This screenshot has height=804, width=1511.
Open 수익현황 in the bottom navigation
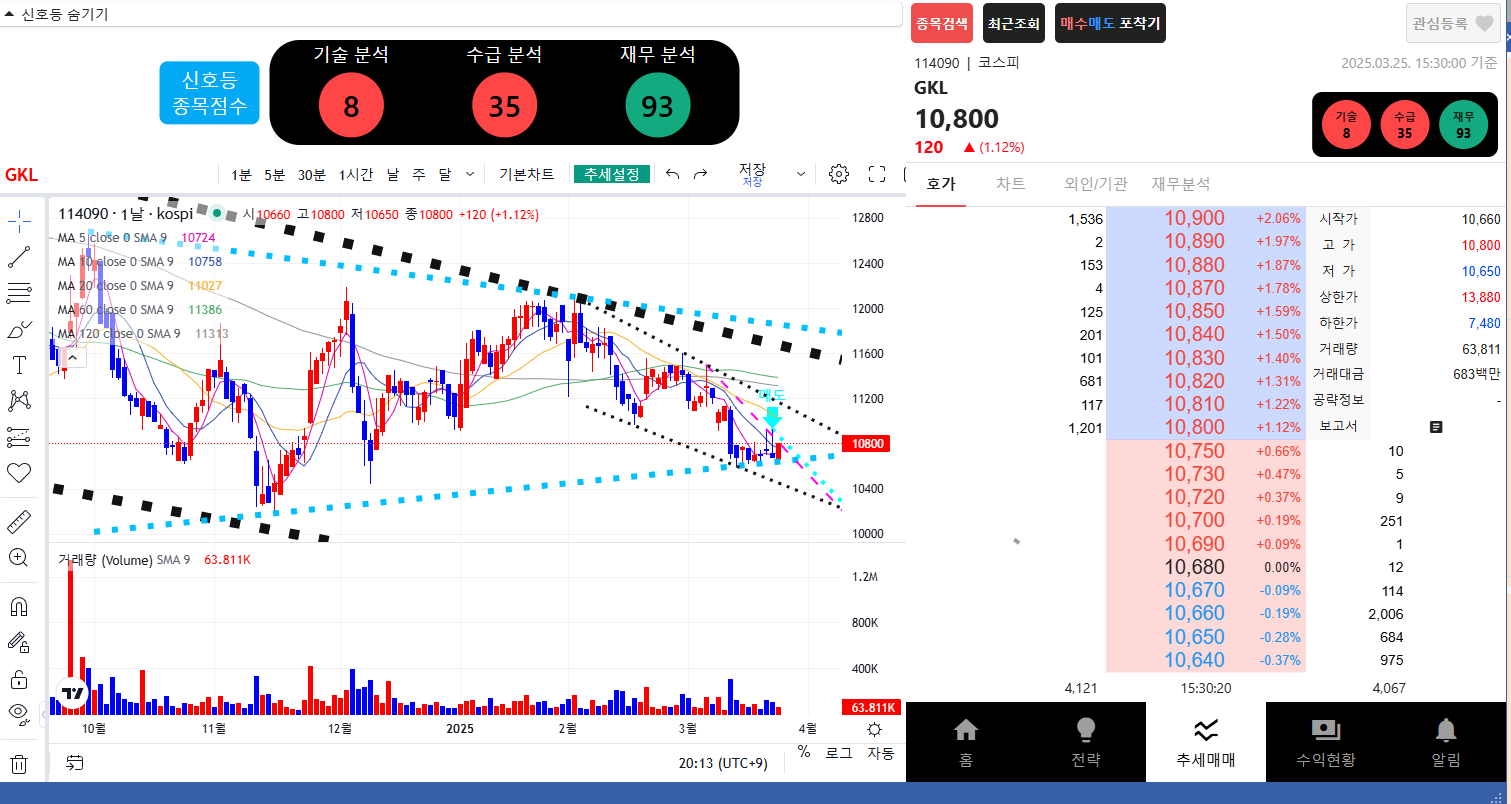1325,742
